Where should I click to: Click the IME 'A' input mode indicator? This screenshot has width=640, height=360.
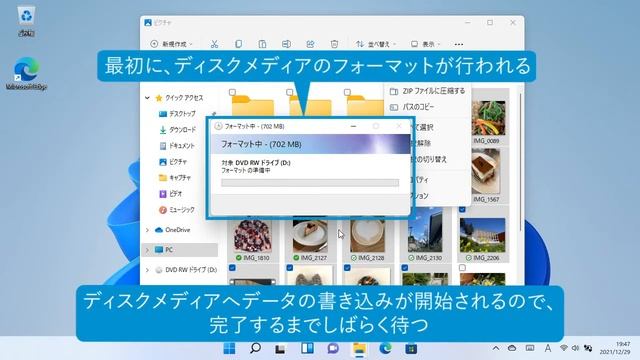547,348
